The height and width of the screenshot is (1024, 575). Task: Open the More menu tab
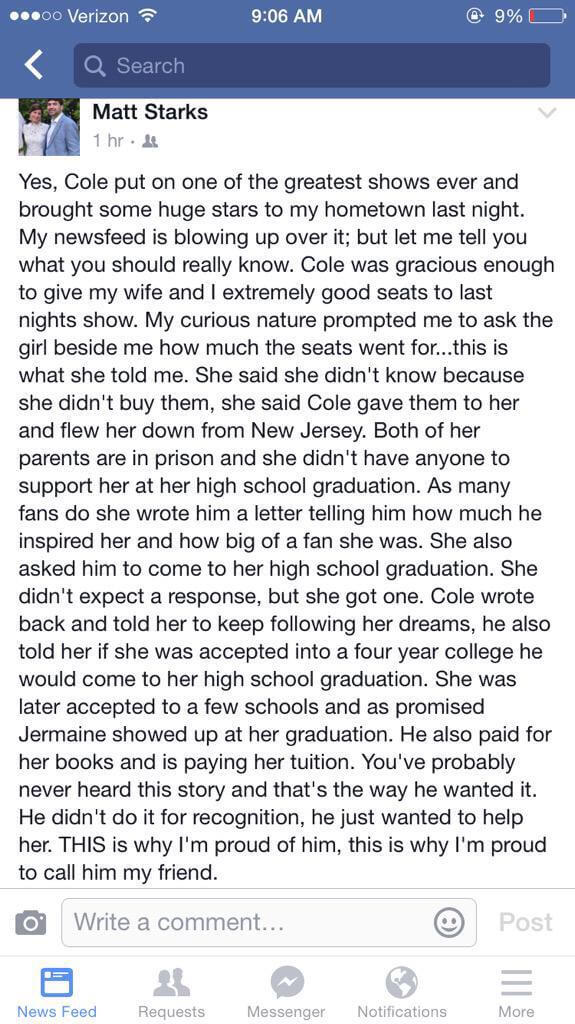pos(516,993)
